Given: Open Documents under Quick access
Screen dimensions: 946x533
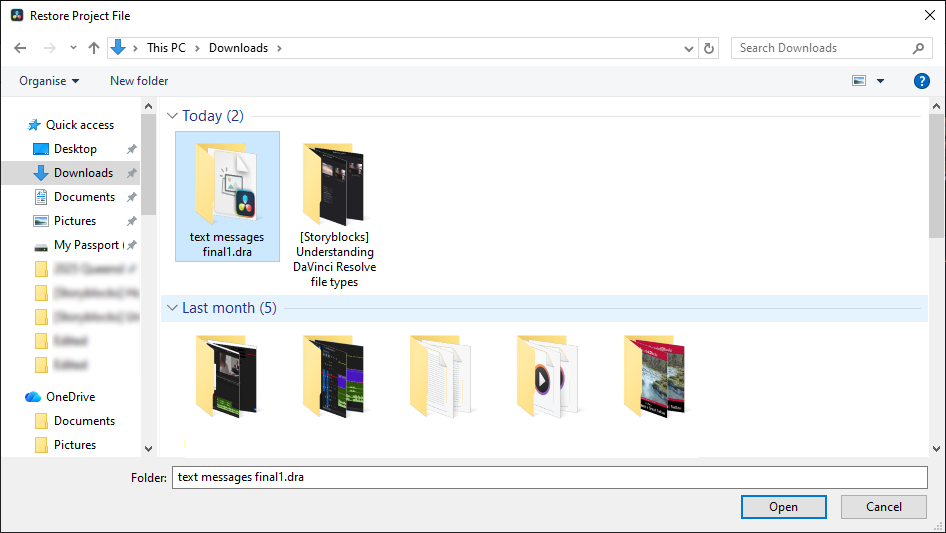Looking at the screenshot, I should coord(84,197).
